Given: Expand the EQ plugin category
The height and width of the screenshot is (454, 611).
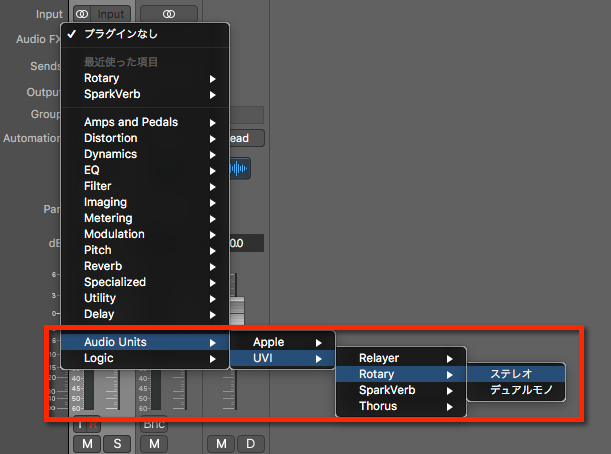Looking at the screenshot, I should [x=145, y=170].
